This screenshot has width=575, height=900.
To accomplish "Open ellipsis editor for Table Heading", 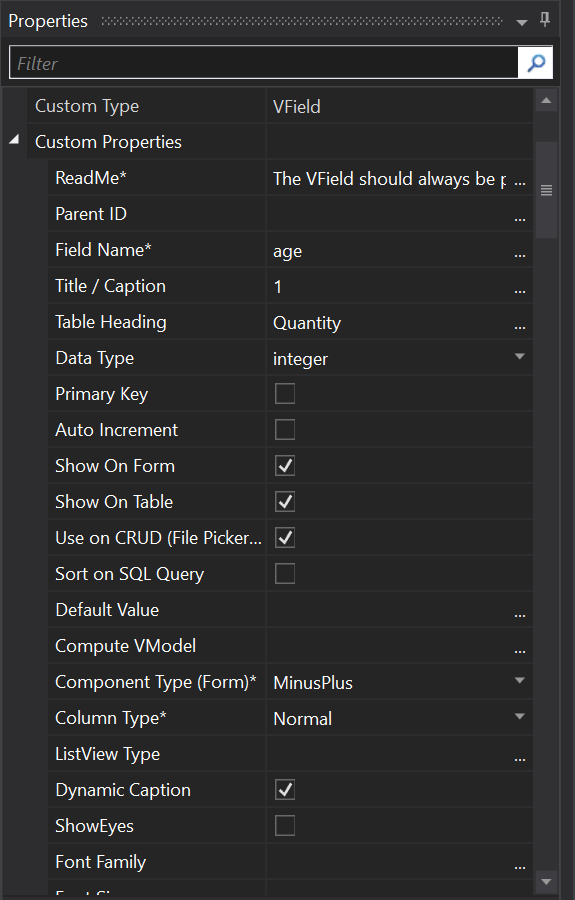I will pyautogui.click(x=520, y=323).
